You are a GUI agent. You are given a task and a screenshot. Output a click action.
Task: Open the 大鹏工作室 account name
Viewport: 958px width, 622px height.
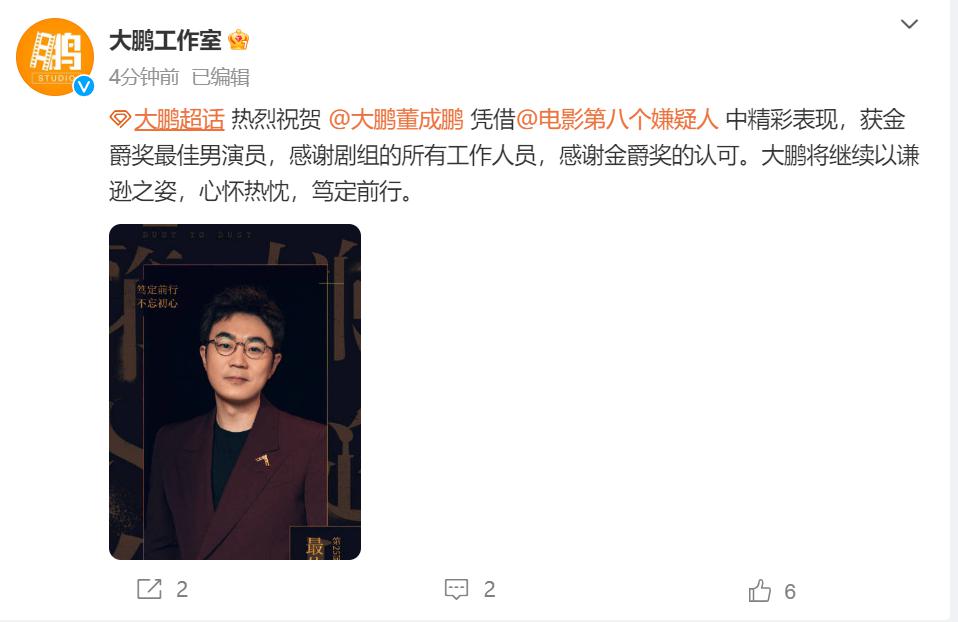coord(165,40)
